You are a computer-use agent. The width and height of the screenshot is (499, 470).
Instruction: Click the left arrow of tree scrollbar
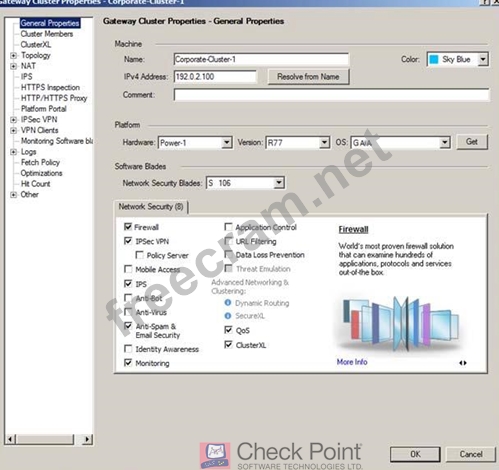point(10,439)
